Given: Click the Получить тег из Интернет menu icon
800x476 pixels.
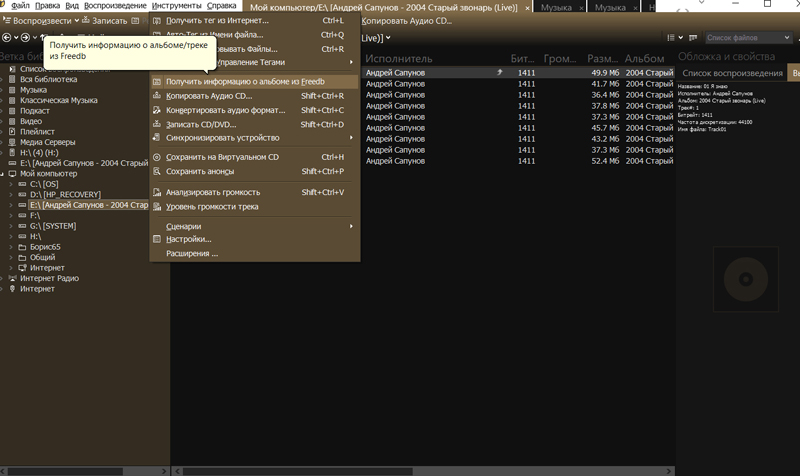Looking at the screenshot, I should tap(157, 21).
